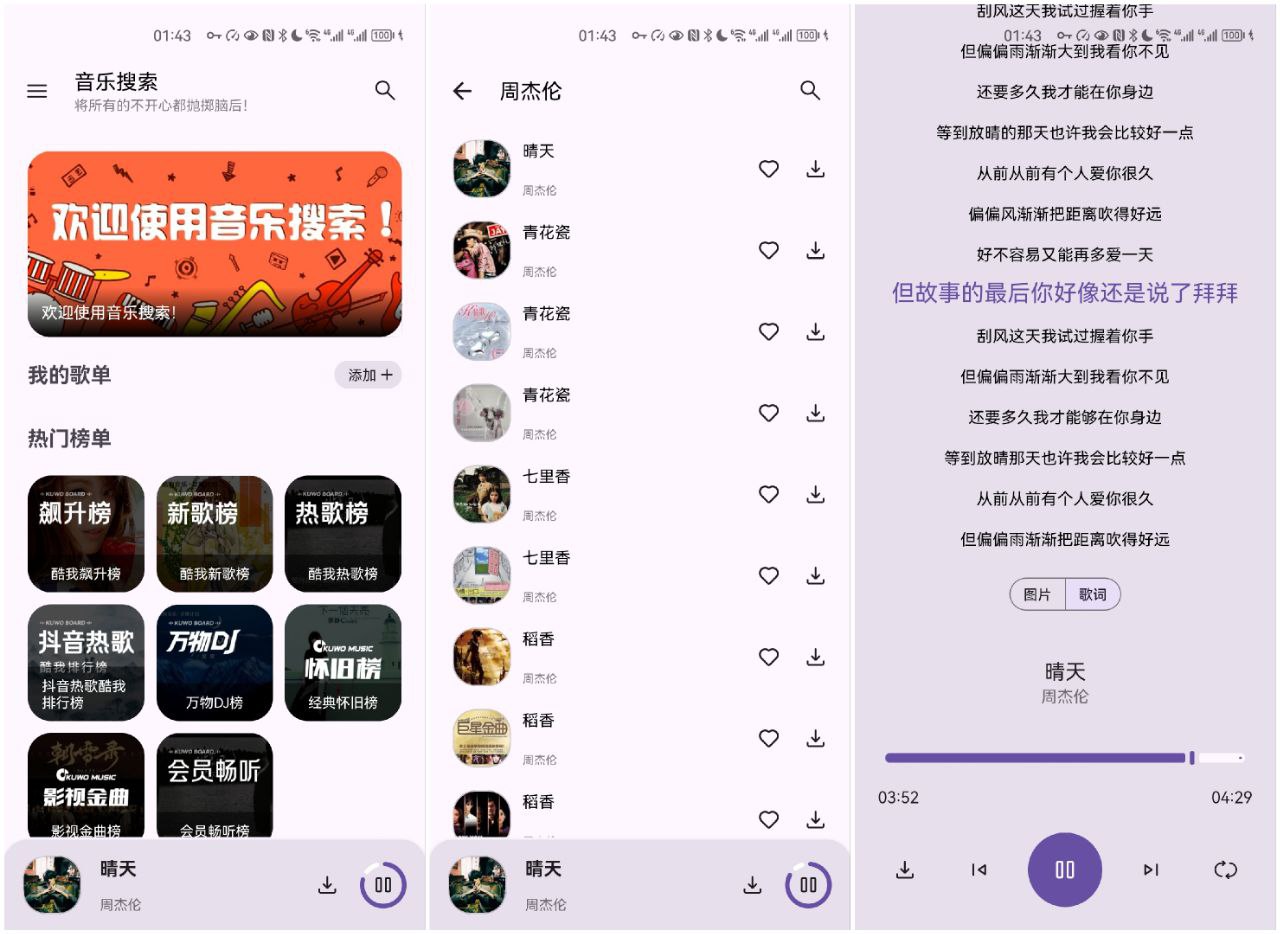The image size is (1280, 934).
Task: Skip to next track in full player
Action: coord(1151,870)
